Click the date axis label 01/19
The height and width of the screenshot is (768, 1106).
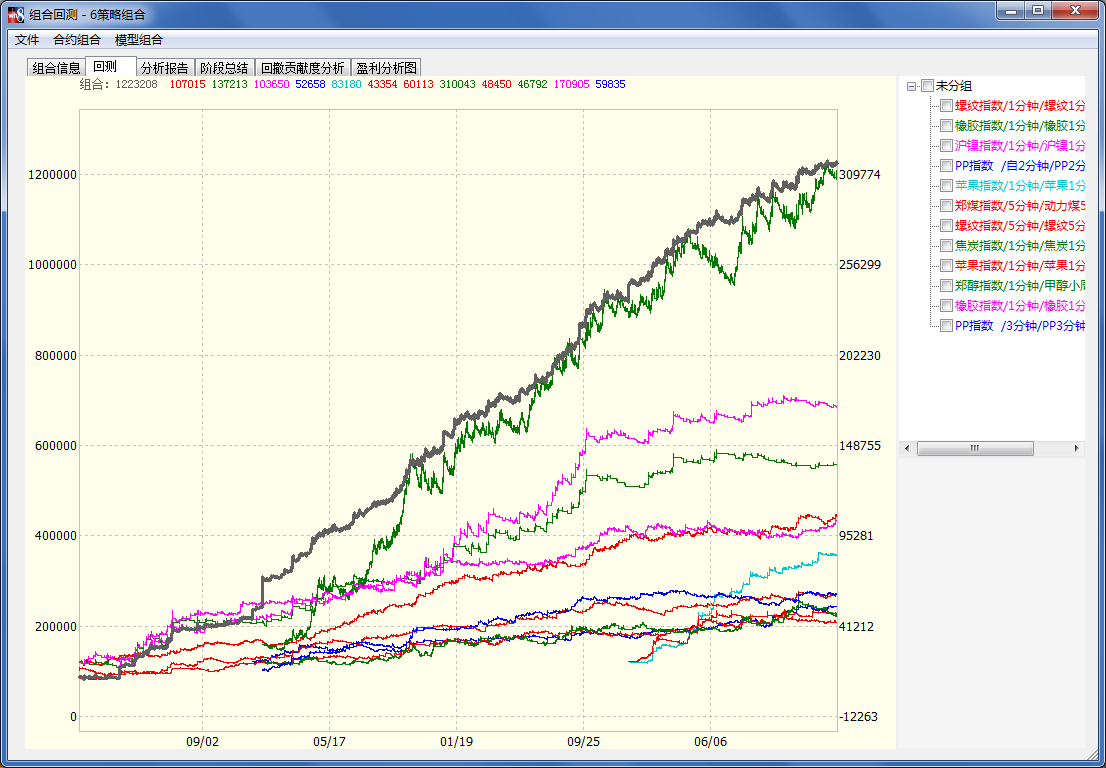click(456, 742)
